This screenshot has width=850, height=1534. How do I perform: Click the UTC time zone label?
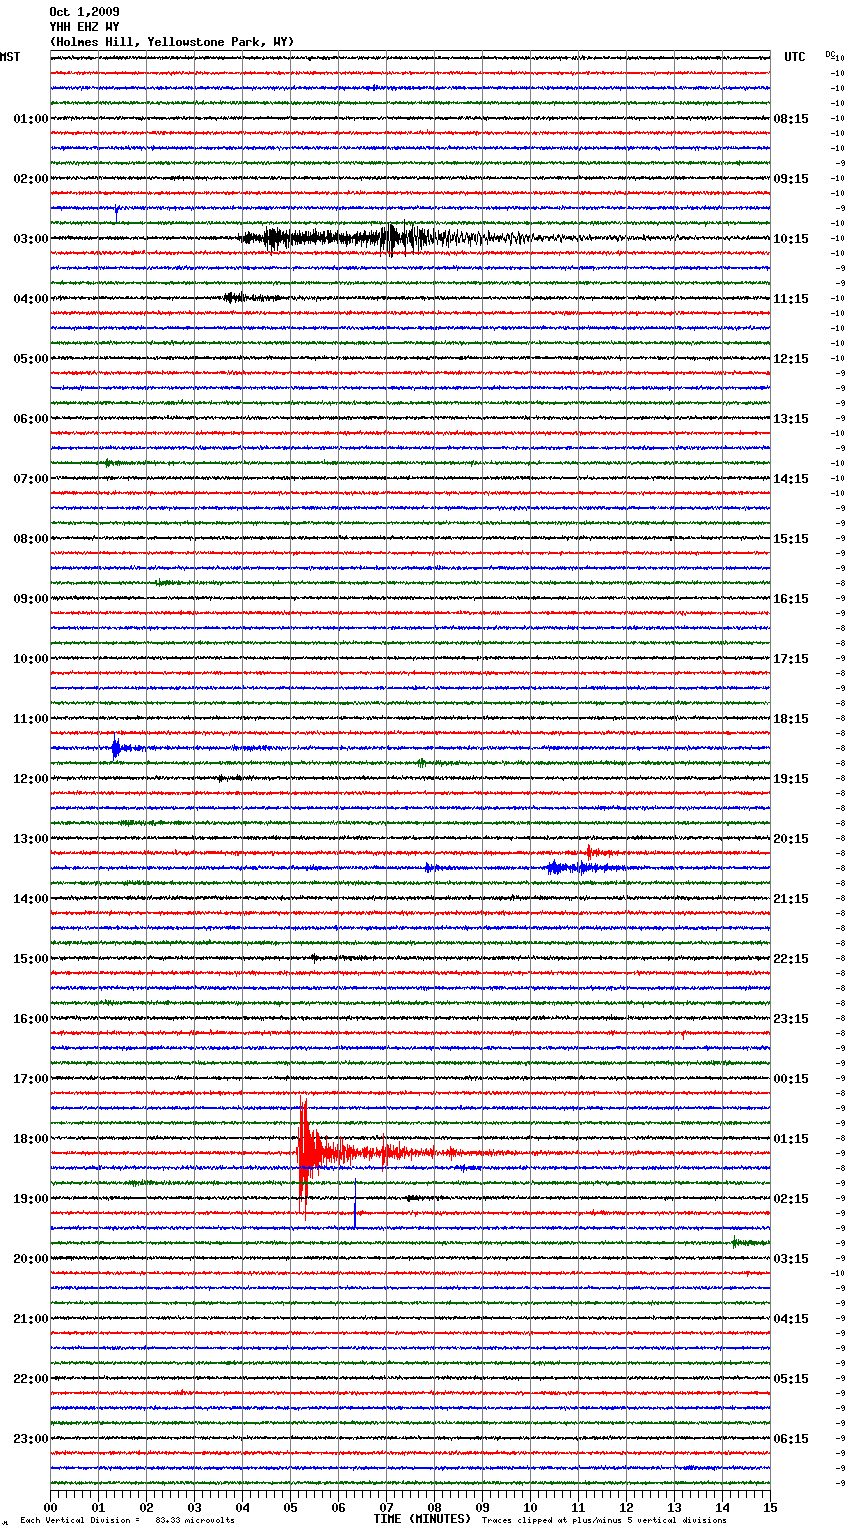[795, 57]
